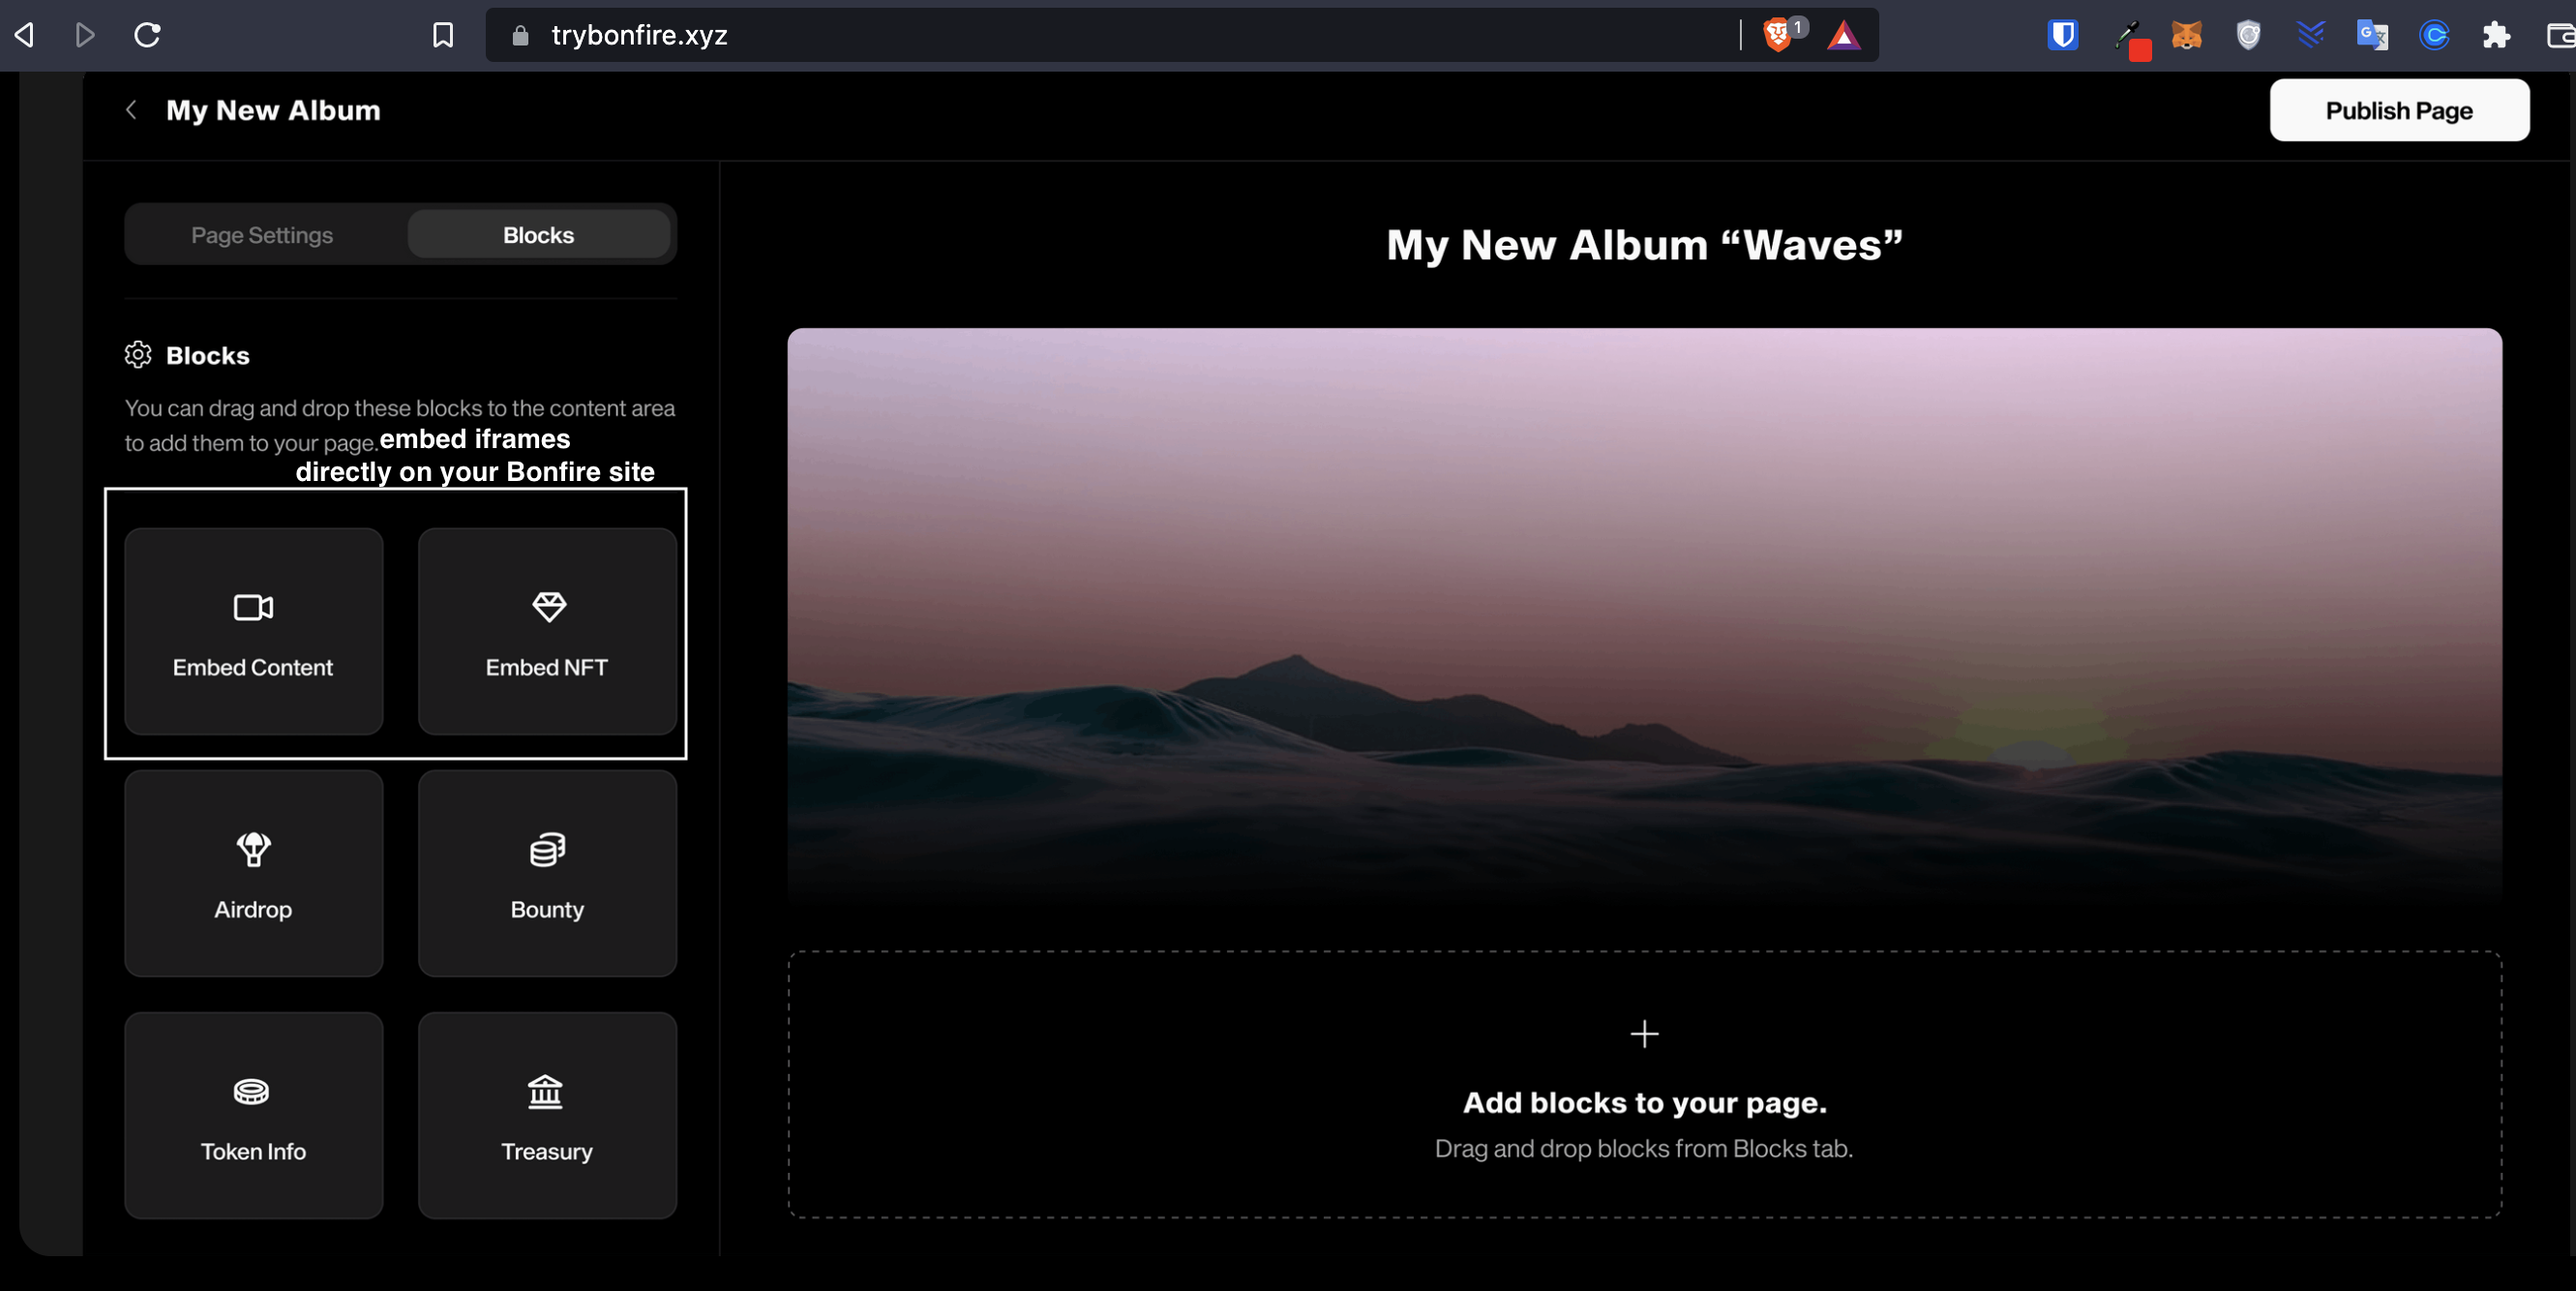The image size is (2576, 1291).
Task: Click the Add blocks plus button
Action: (1643, 1033)
